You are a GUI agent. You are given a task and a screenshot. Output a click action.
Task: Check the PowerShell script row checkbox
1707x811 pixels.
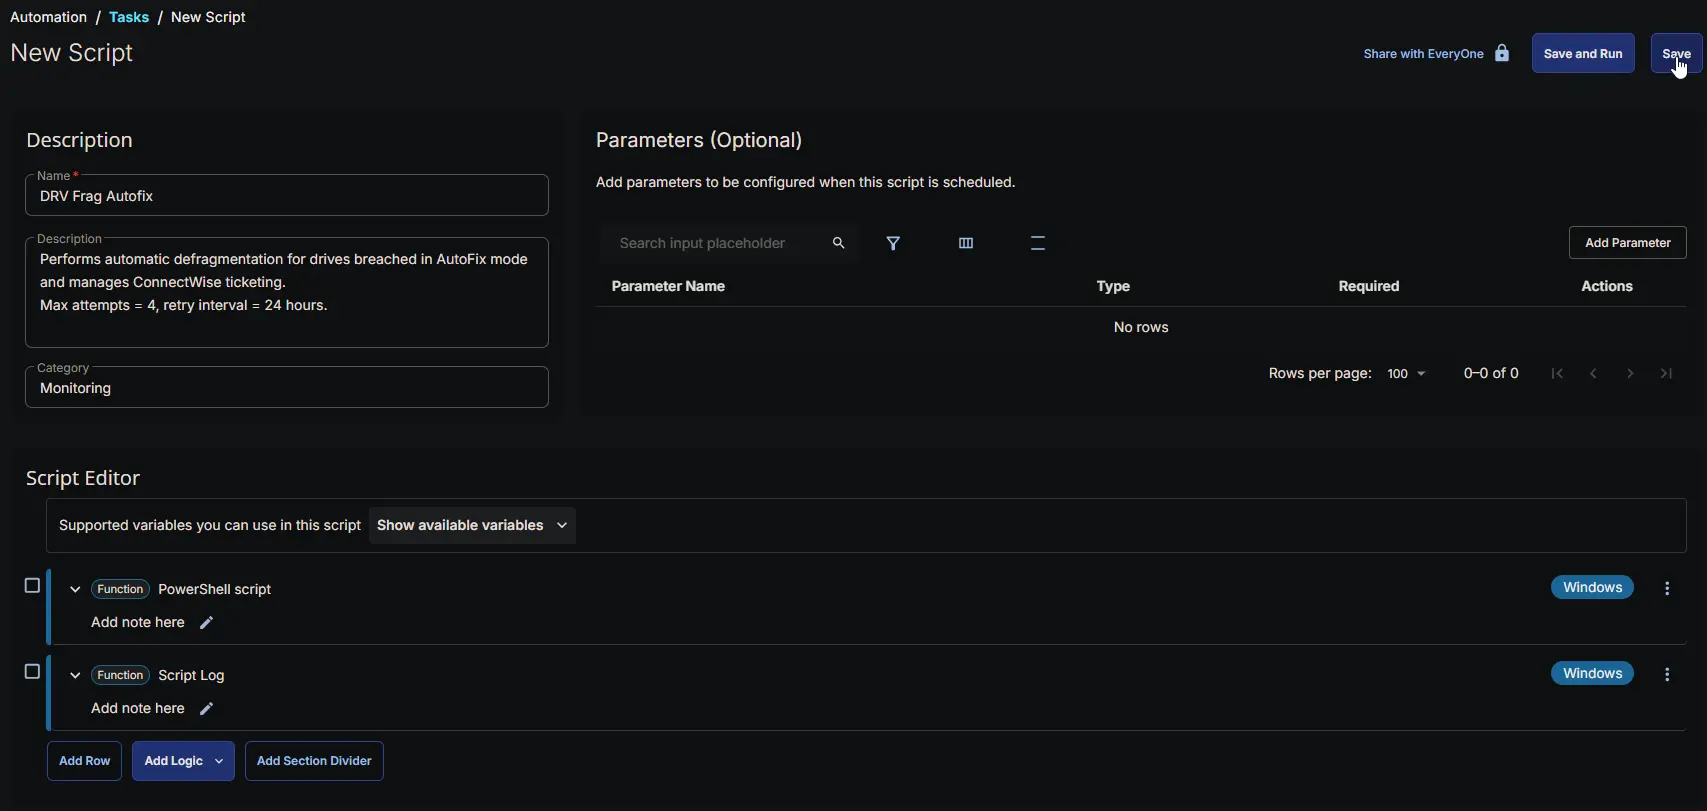pos(32,586)
